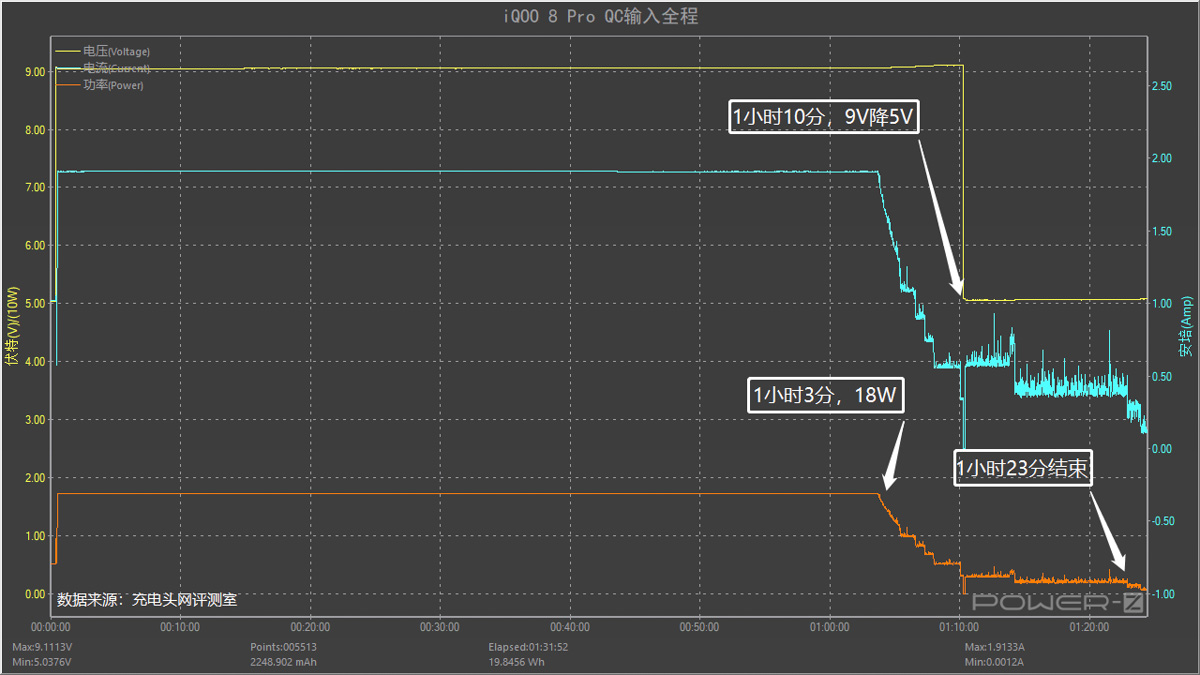Click the Elapsed:01:31:52 status readout
This screenshot has height=675, width=1200.
tap(527, 647)
